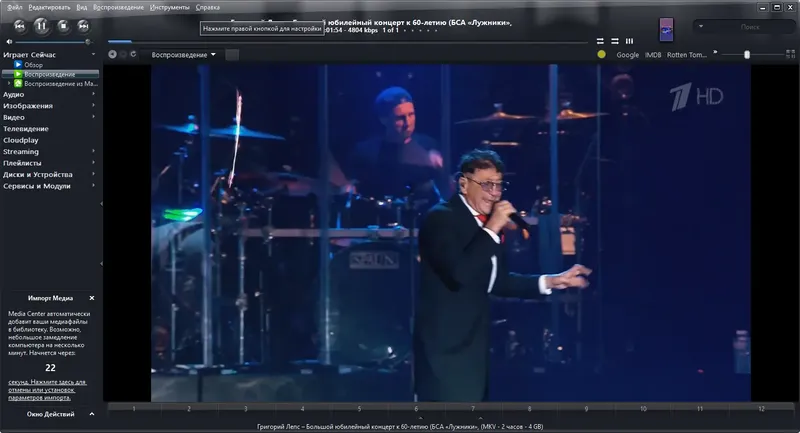Skip to the previous track
This screenshot has height=433, width=800.
19,26
